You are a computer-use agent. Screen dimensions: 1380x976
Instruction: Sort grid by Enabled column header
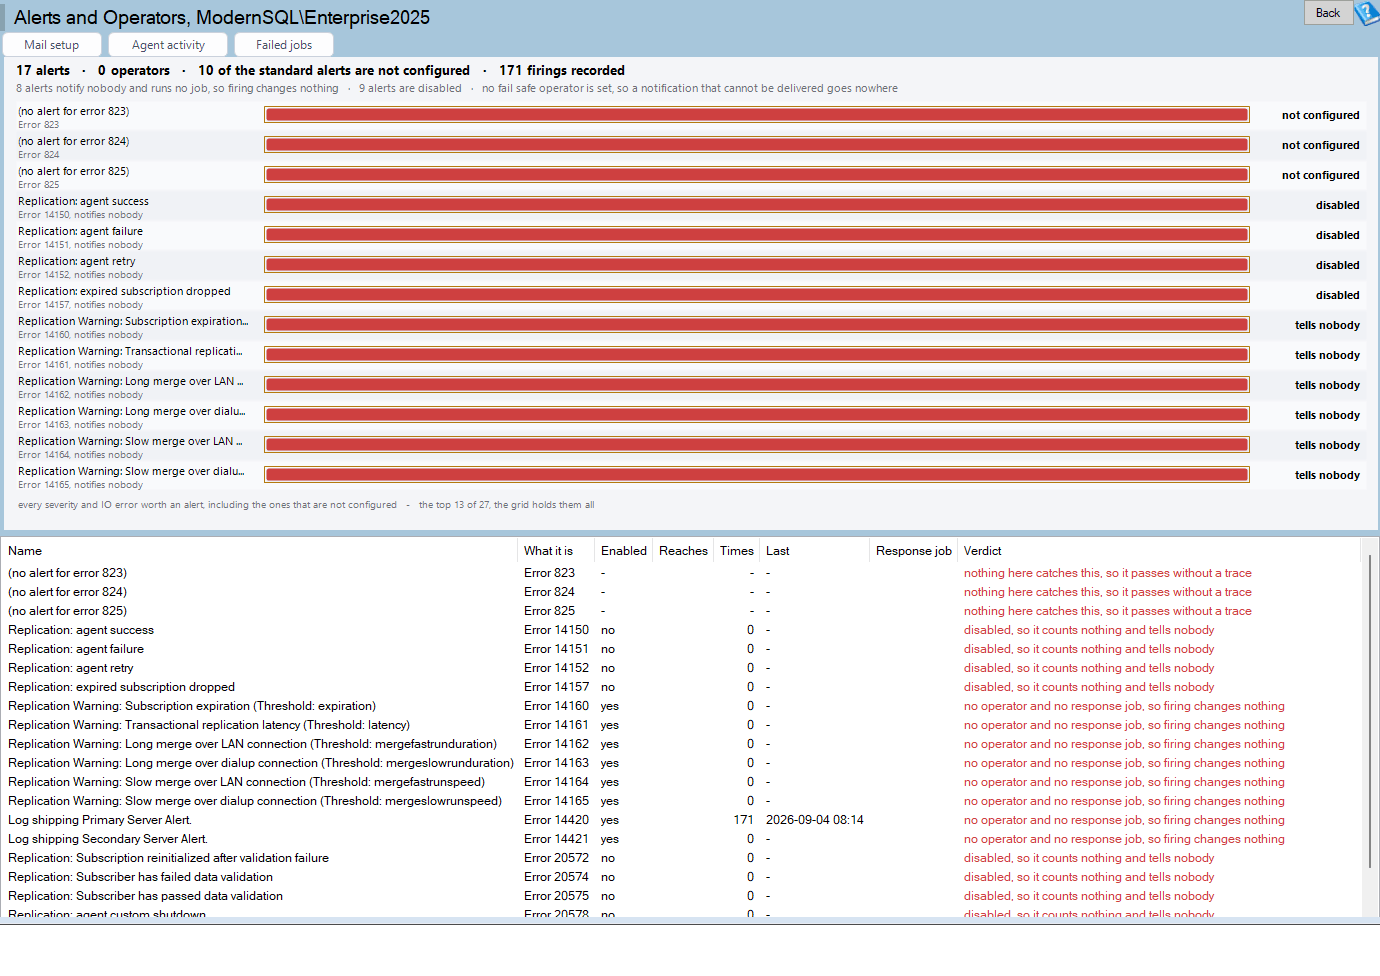pyautogui.click(x=624, y=551)
